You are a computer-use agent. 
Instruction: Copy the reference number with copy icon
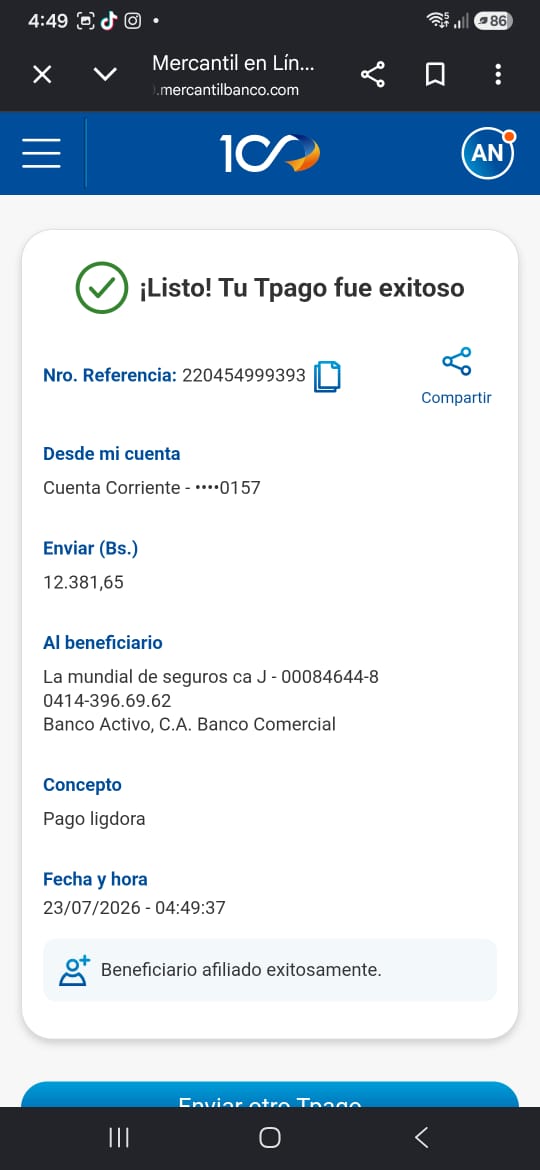point(327,377)
